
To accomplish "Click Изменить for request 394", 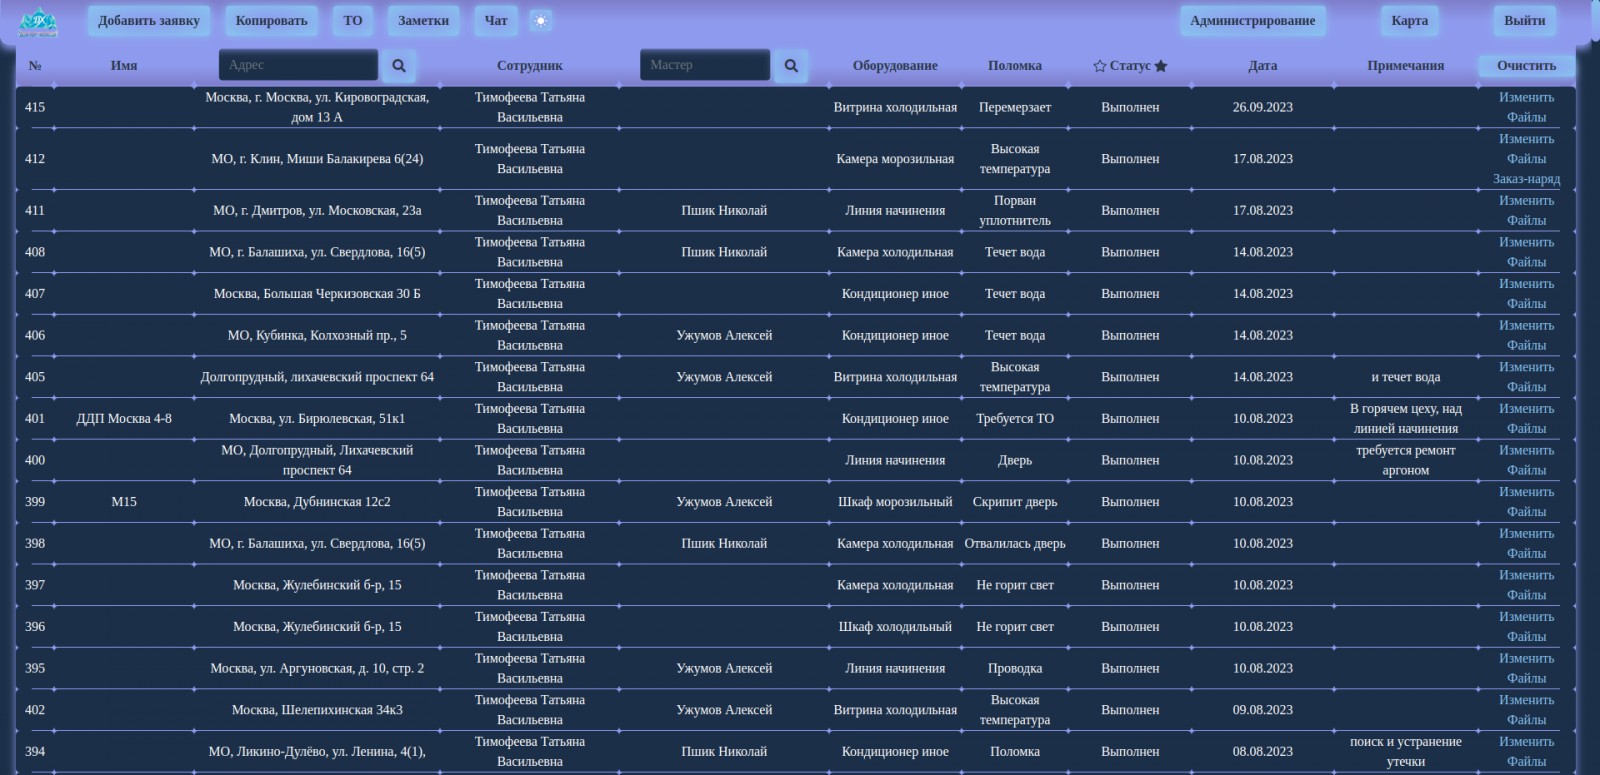I will pyautogui.click(x=1527, y=742).
